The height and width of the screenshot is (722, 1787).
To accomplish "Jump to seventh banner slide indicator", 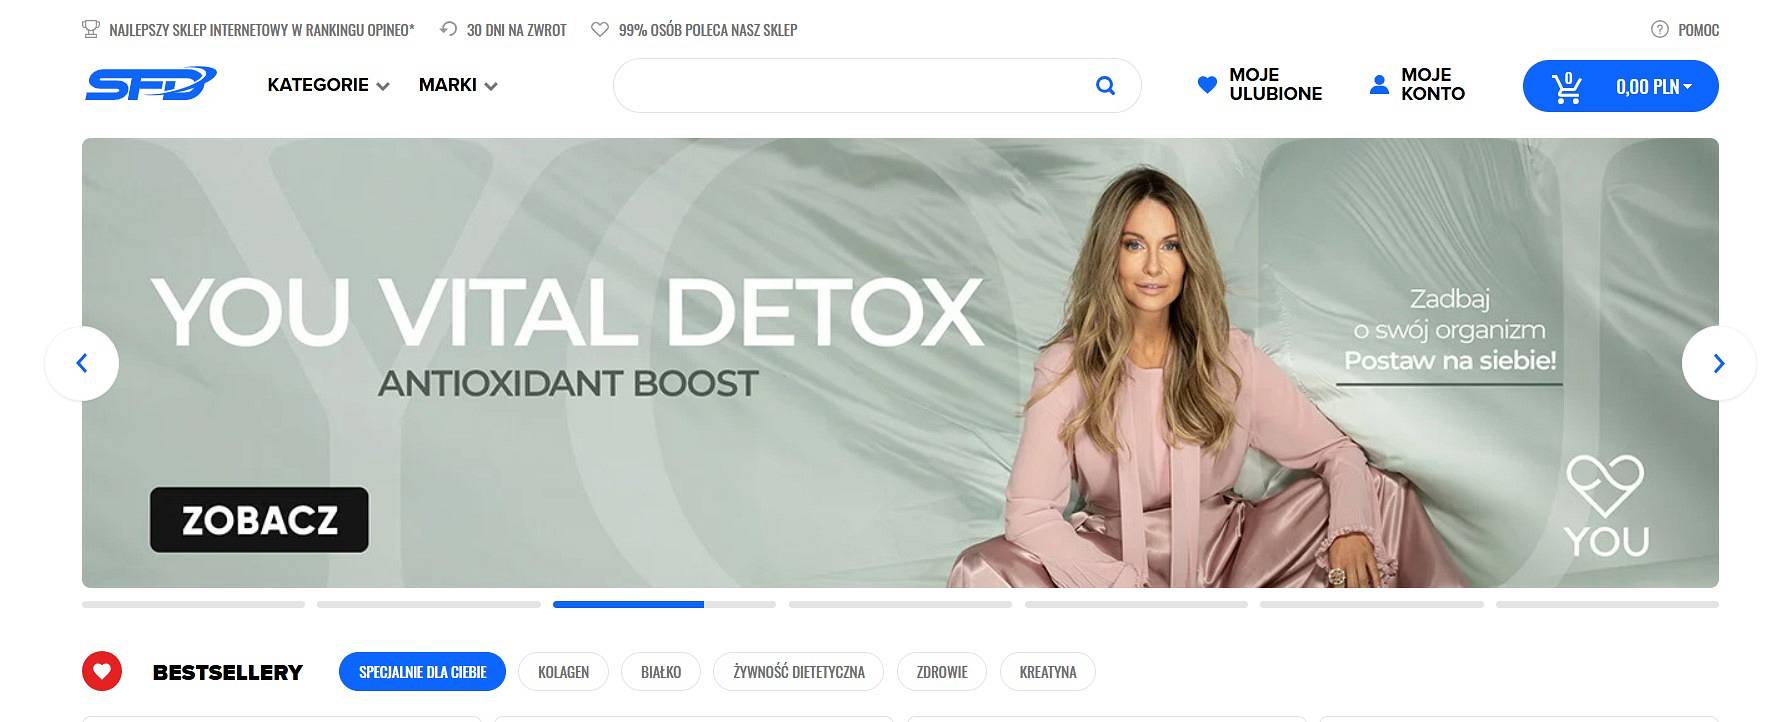I will click(1607, 604).
